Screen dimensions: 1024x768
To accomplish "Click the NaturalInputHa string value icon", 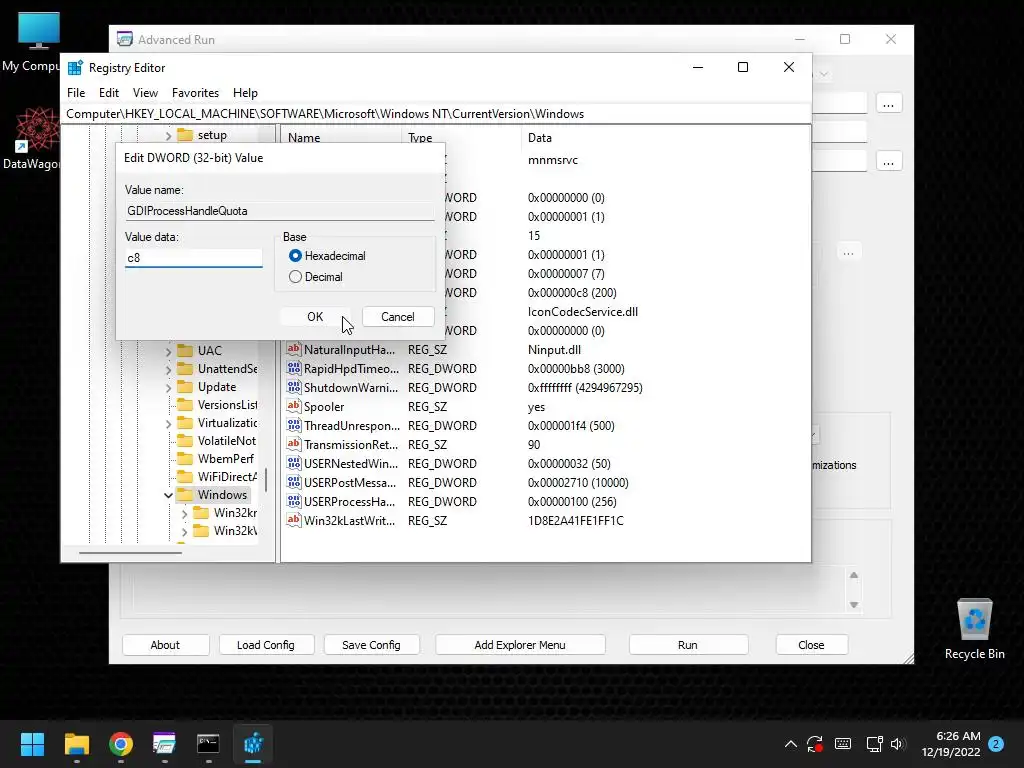I will pos(294,349).
